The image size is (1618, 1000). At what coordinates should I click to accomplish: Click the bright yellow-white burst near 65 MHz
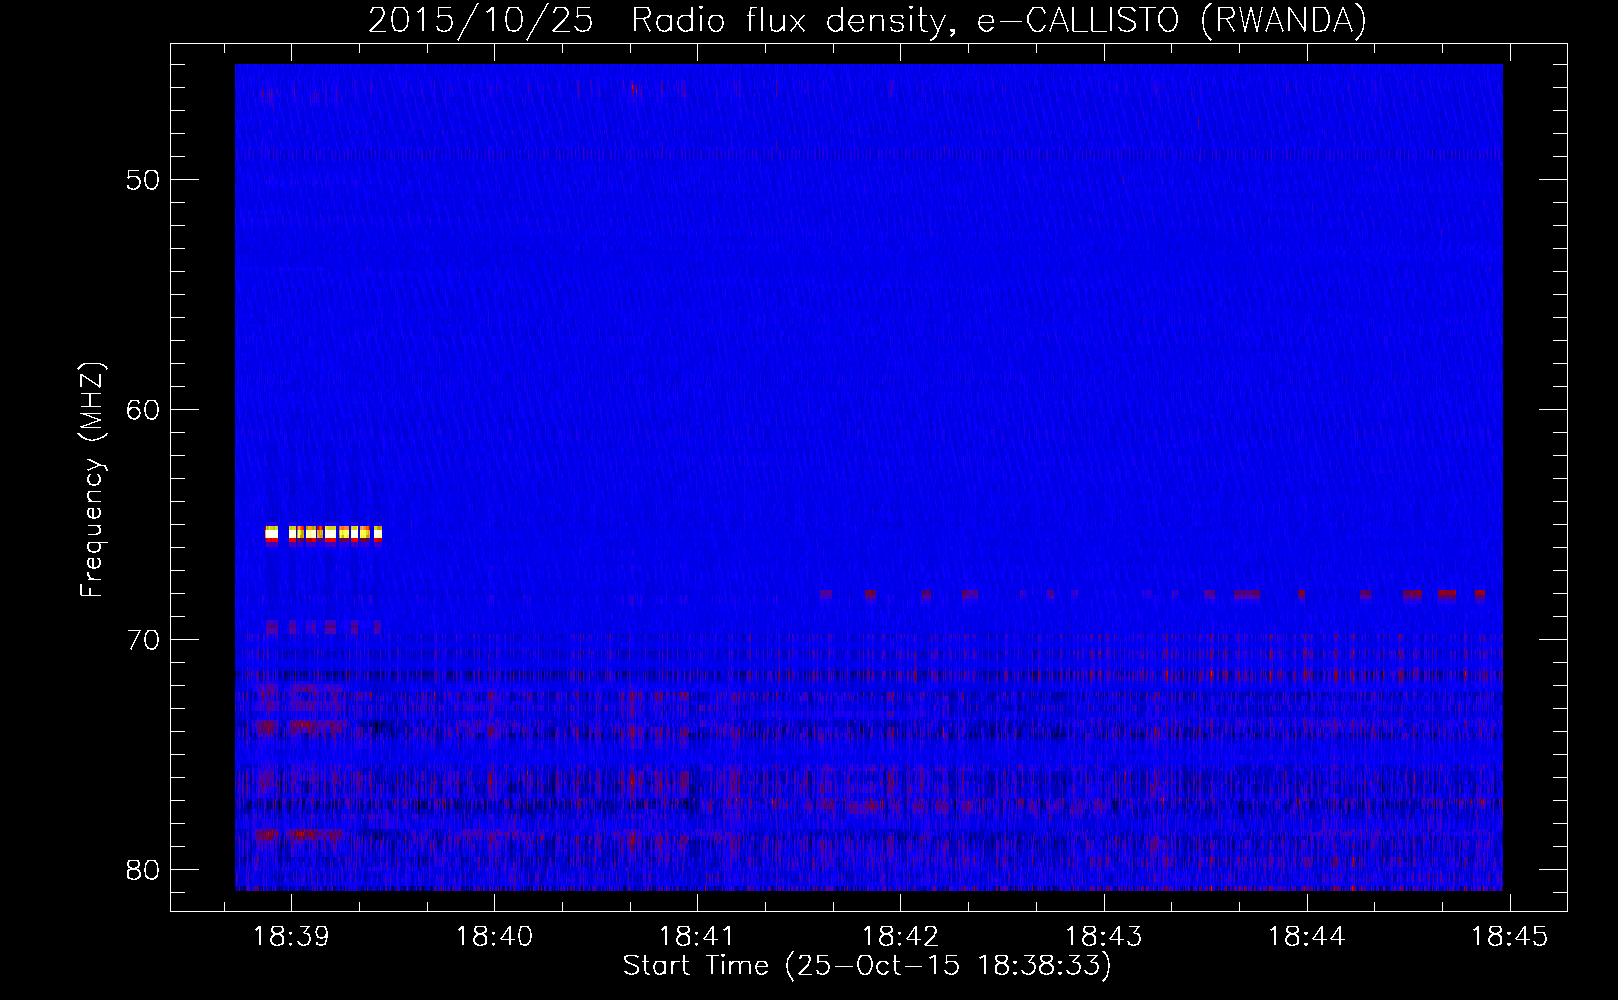[x=323, y=533]
